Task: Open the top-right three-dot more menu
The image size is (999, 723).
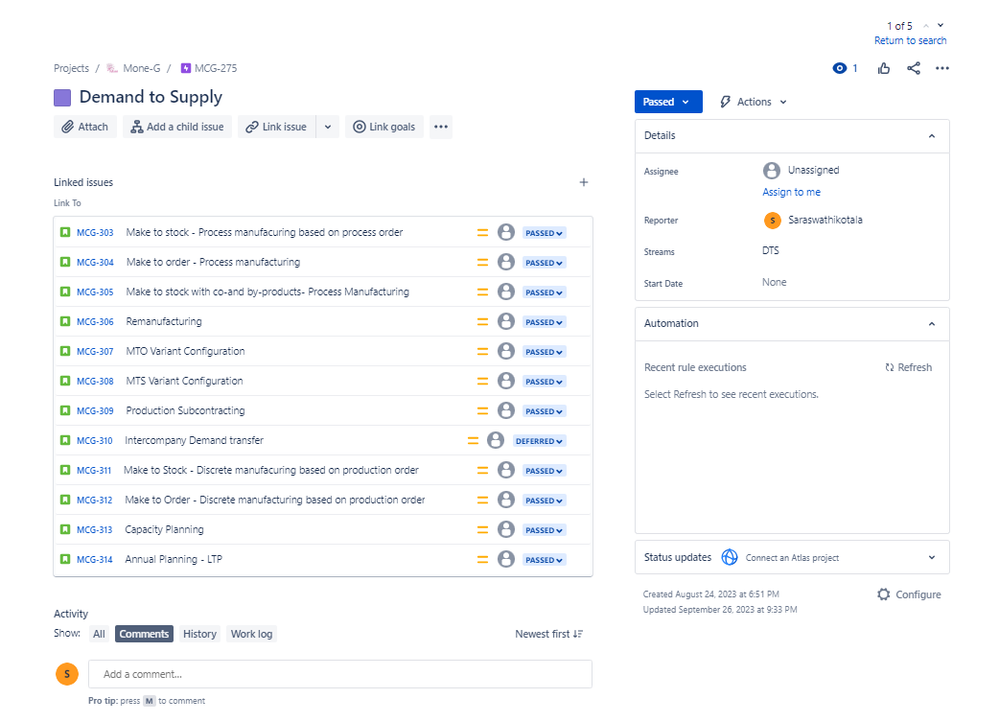Action: click(942, 68)
